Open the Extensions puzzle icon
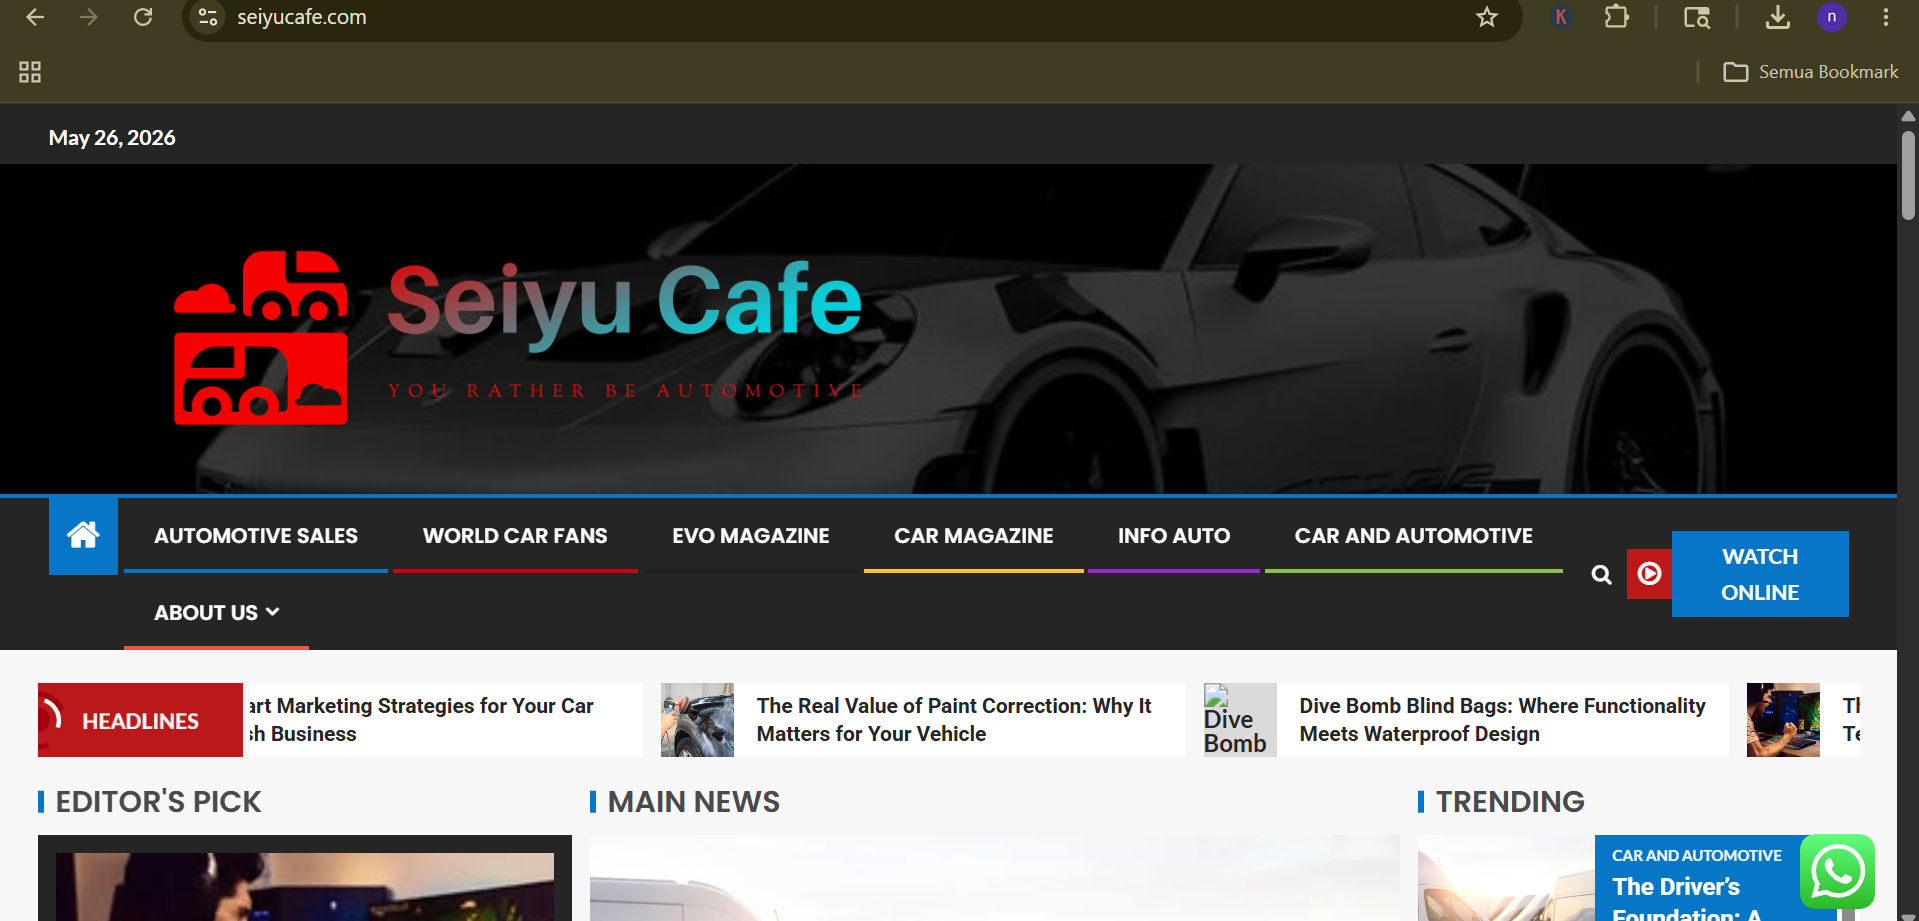Image resolution: width=1919 pixels, height=921 pixels. [1617, 17]
